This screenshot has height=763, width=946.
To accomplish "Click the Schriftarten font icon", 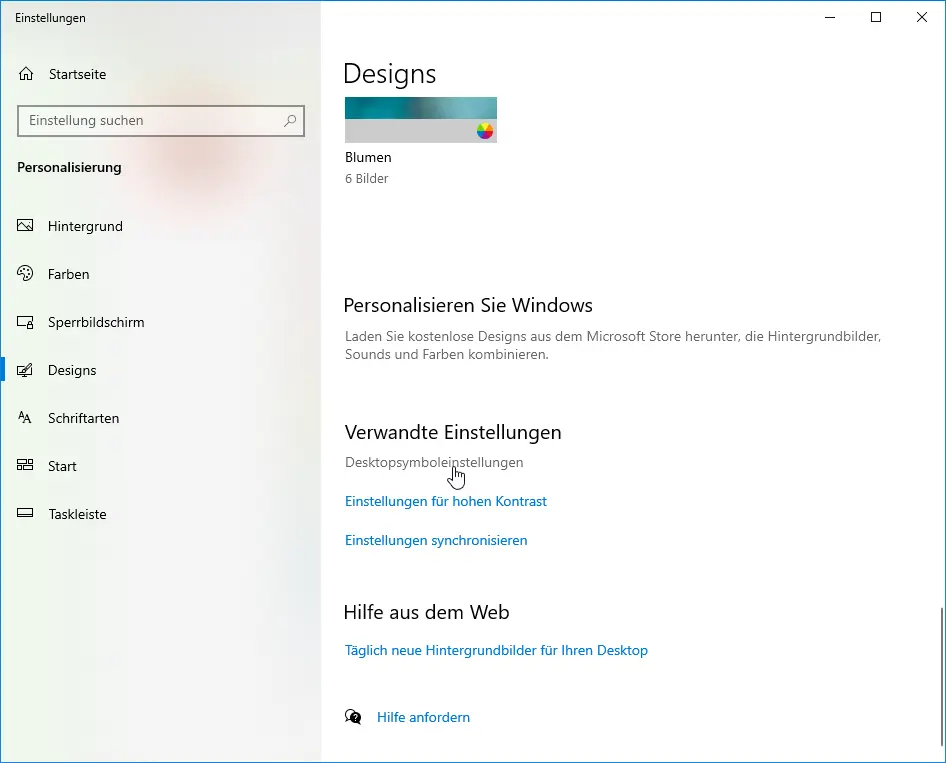I will click(x=25, y=417).
